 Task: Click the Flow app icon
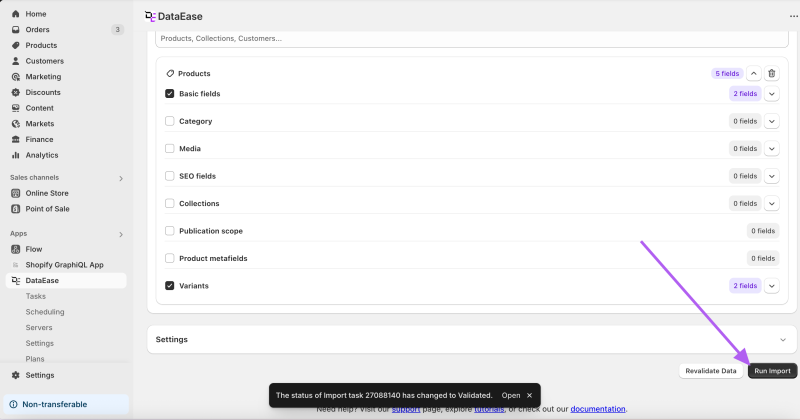tap(16, 249)
